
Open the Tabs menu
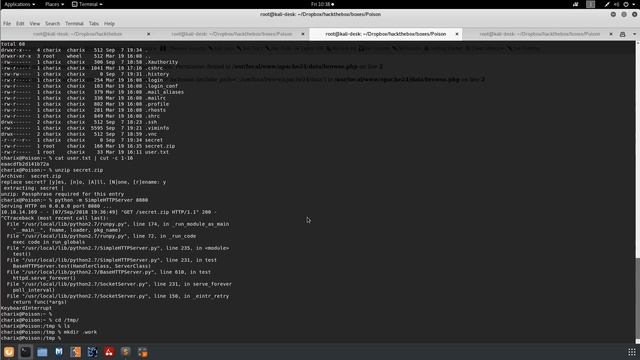(93, 24)
